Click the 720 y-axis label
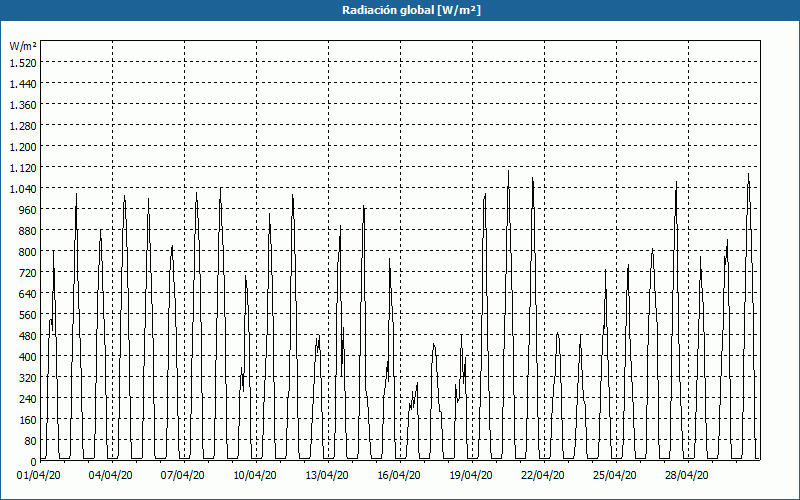Screen dimensions: 800x500 28,273
